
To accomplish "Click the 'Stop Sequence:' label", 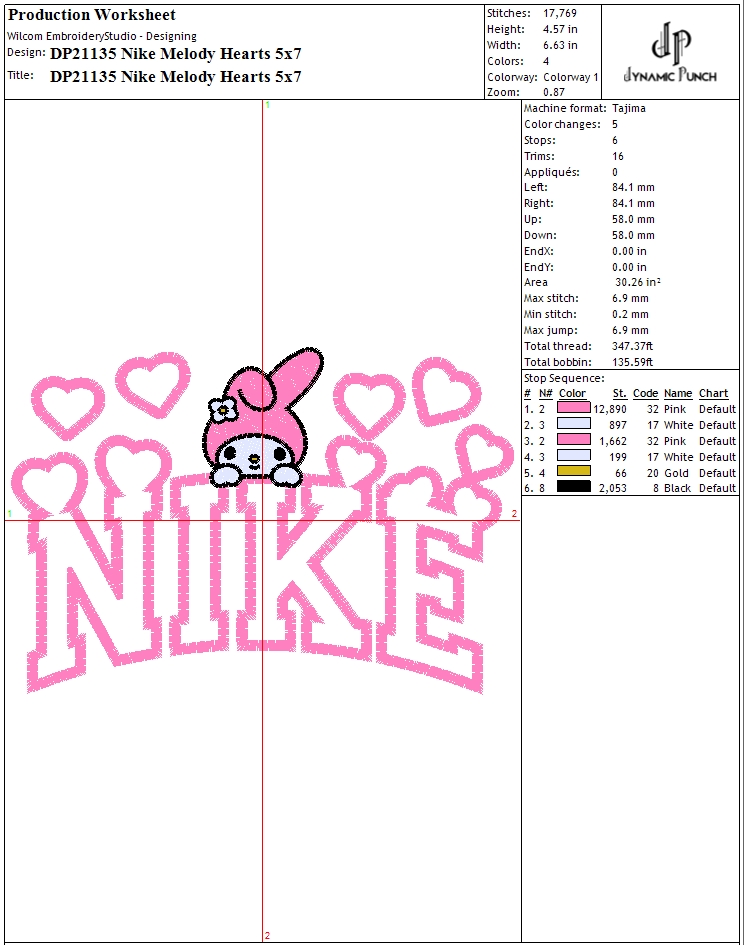I will point(564,378).
